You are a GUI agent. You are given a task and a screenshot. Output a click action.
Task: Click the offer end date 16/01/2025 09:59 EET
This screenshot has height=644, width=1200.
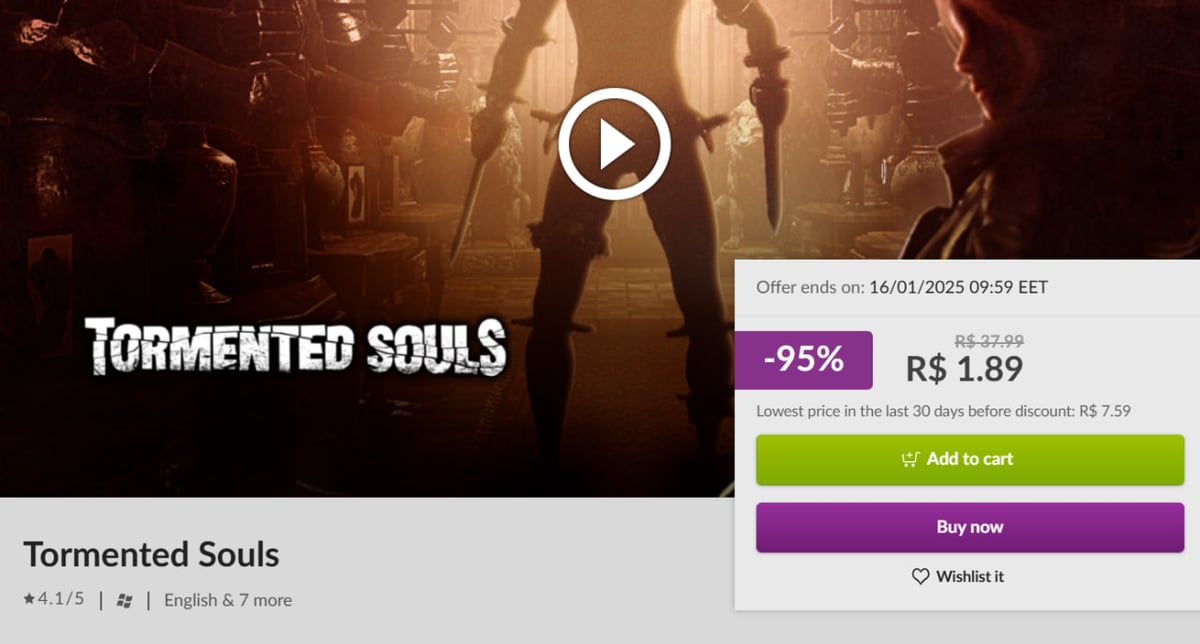(x=958, y=287)
